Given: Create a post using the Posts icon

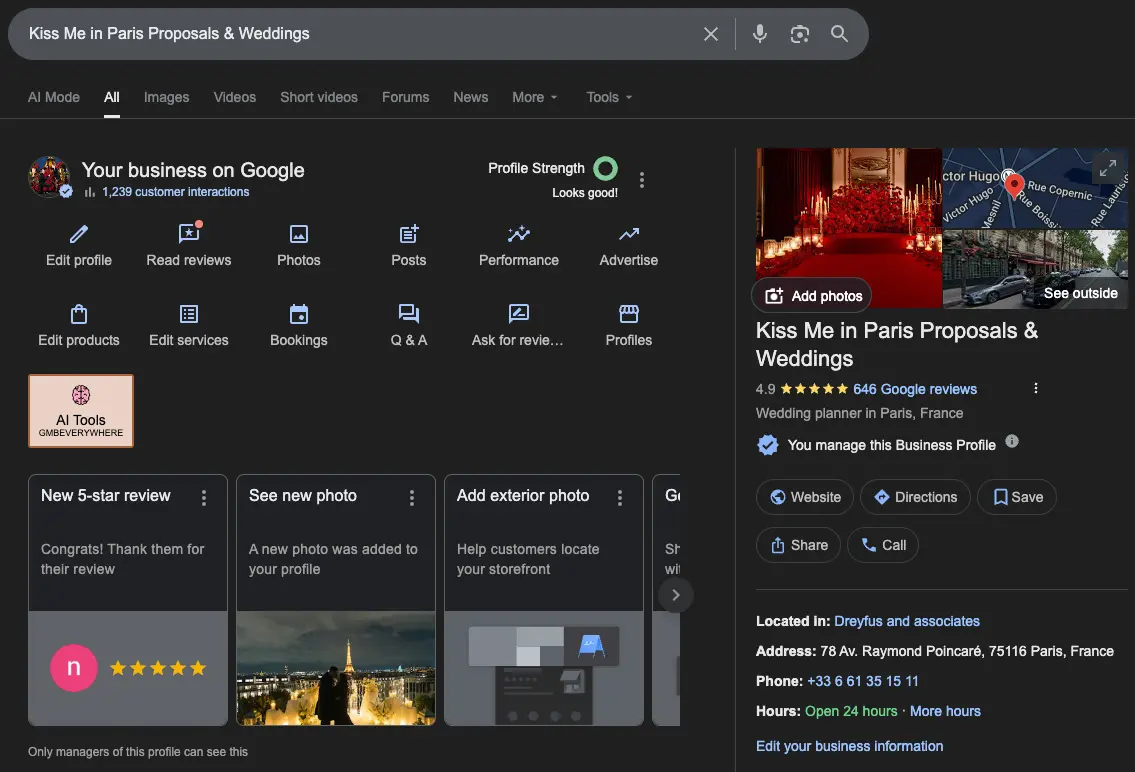Looking at the screenshot, I should pyautogui.click(x=408, y=233).
